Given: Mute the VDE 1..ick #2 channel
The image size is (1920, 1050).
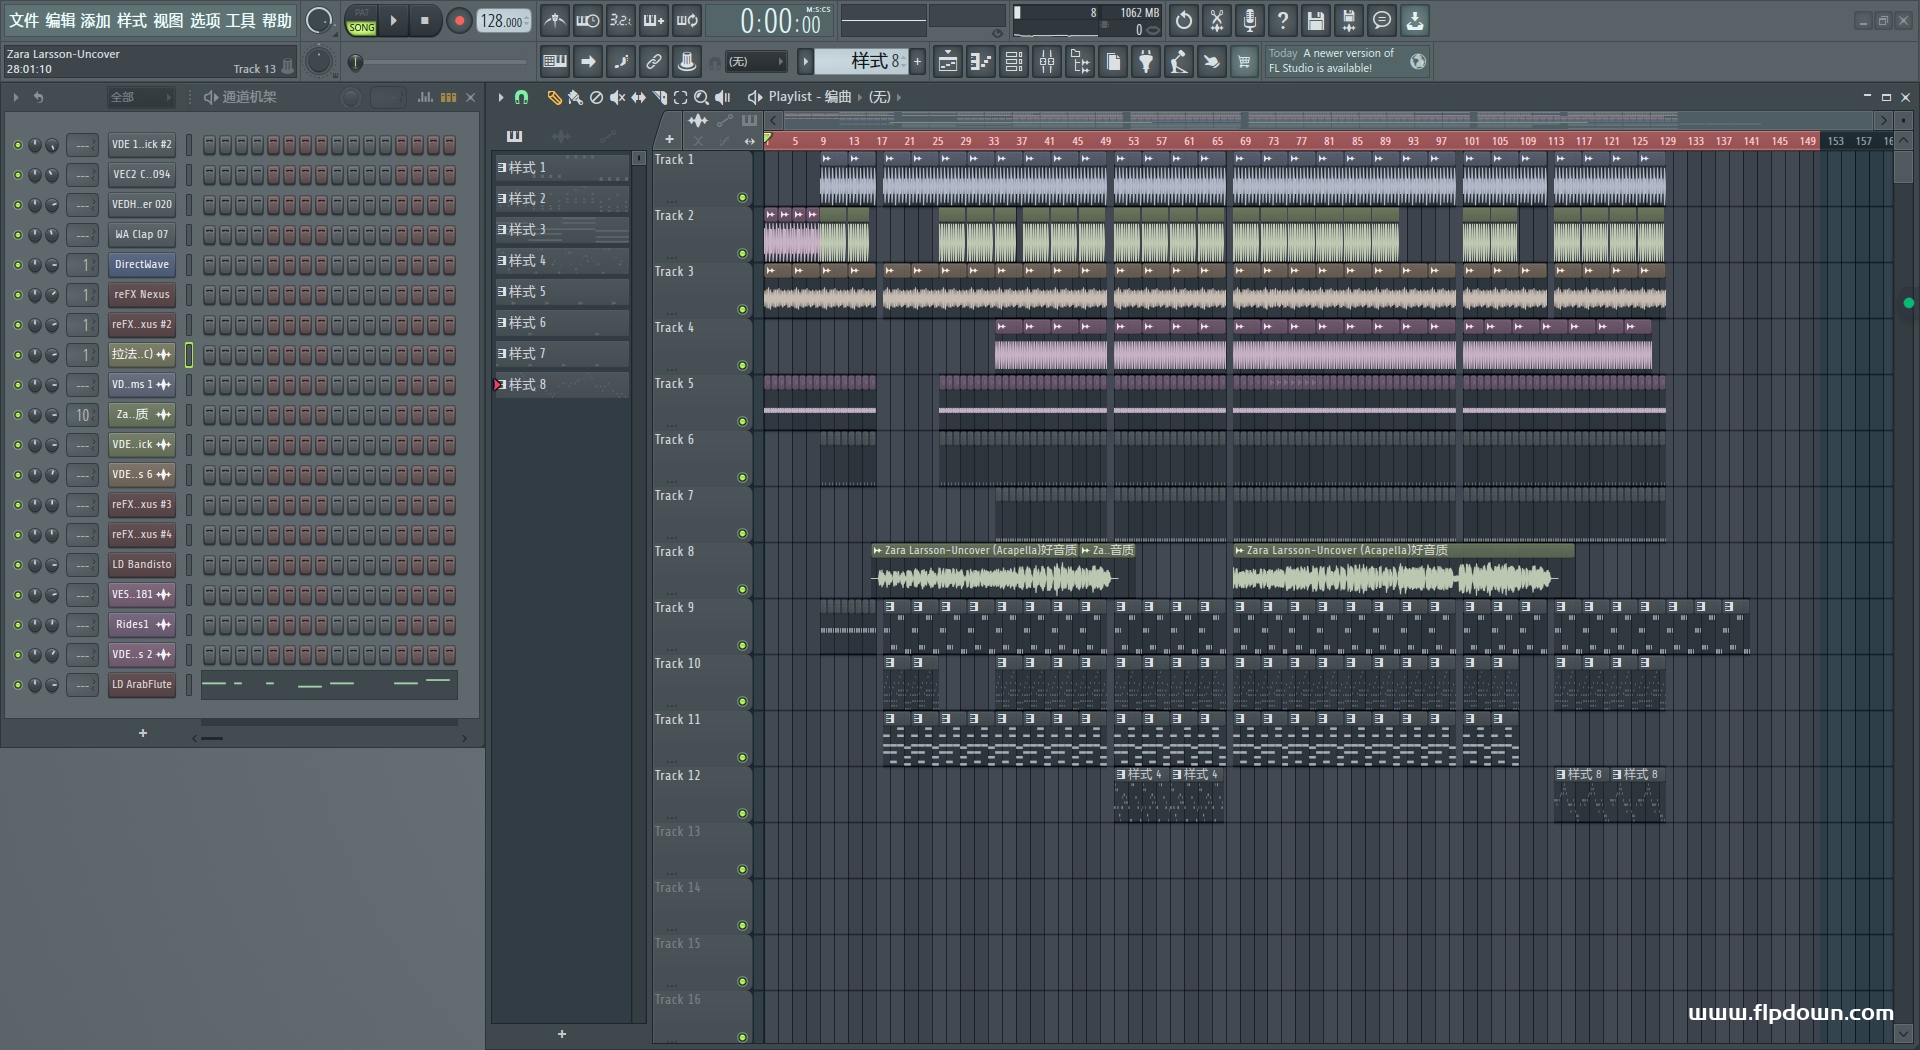Looking at the screenshot, I should click(x=17, y=145).
